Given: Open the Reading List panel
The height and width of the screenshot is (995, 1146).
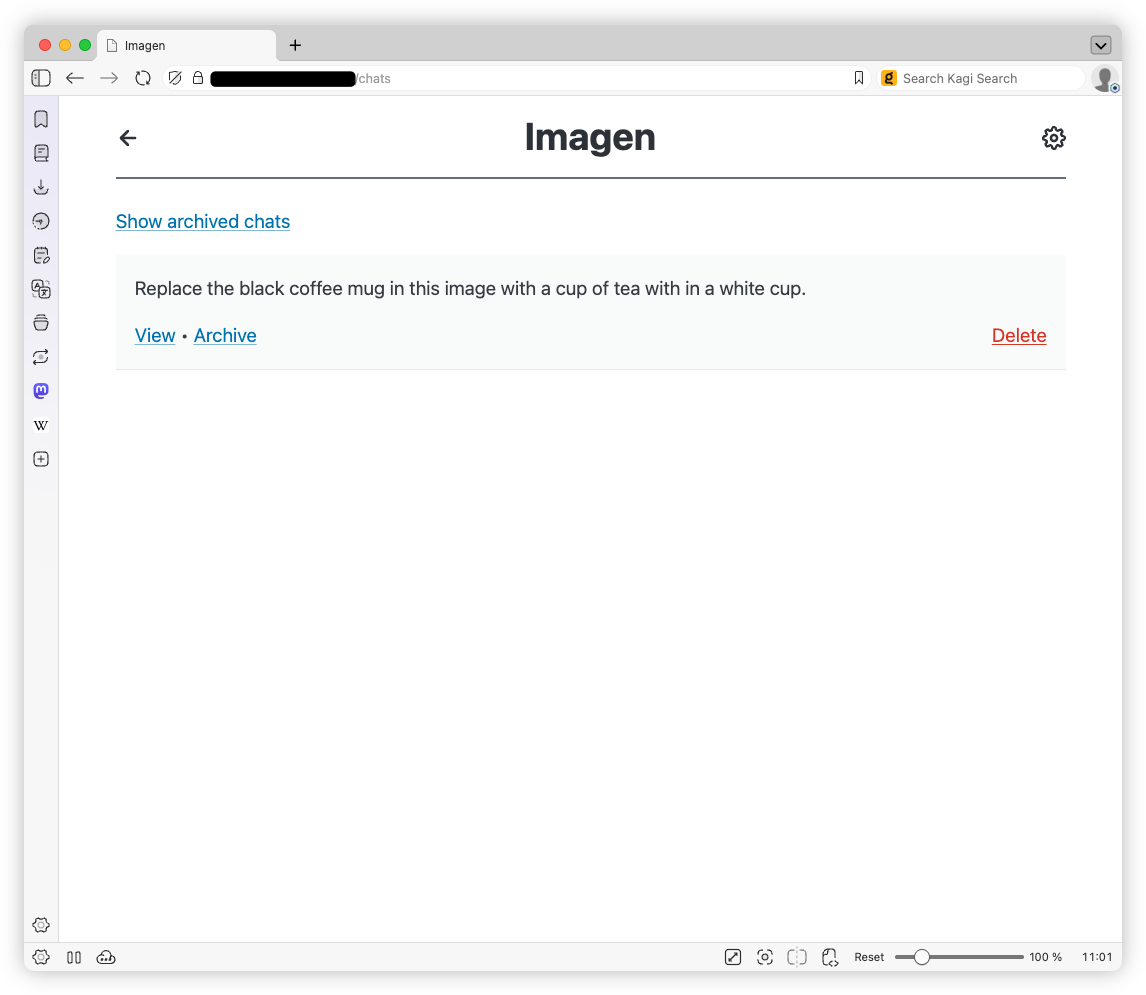Looking at the screenshot, I should [41, 153].
